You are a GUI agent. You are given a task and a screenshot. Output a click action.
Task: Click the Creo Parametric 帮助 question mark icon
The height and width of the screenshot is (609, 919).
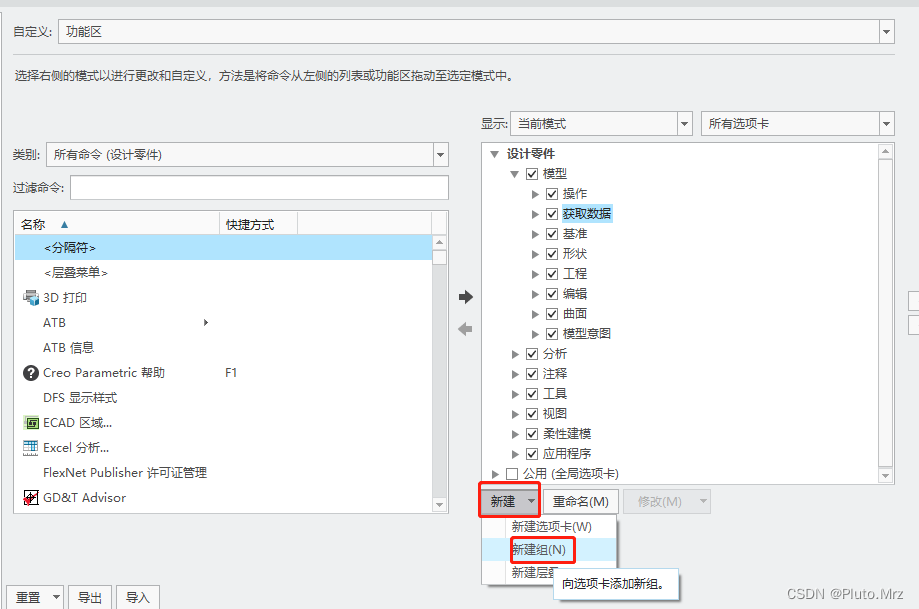click(x=29, y=372)
